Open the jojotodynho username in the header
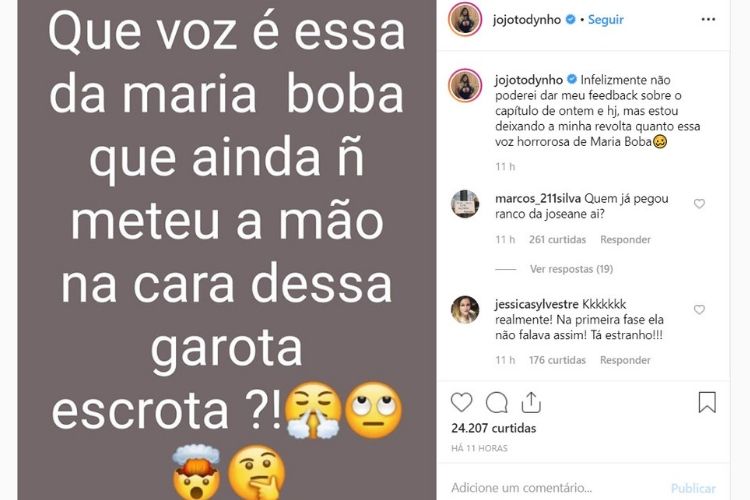The height and width of the screenshot is (500, 750). (x=527, y=20)
